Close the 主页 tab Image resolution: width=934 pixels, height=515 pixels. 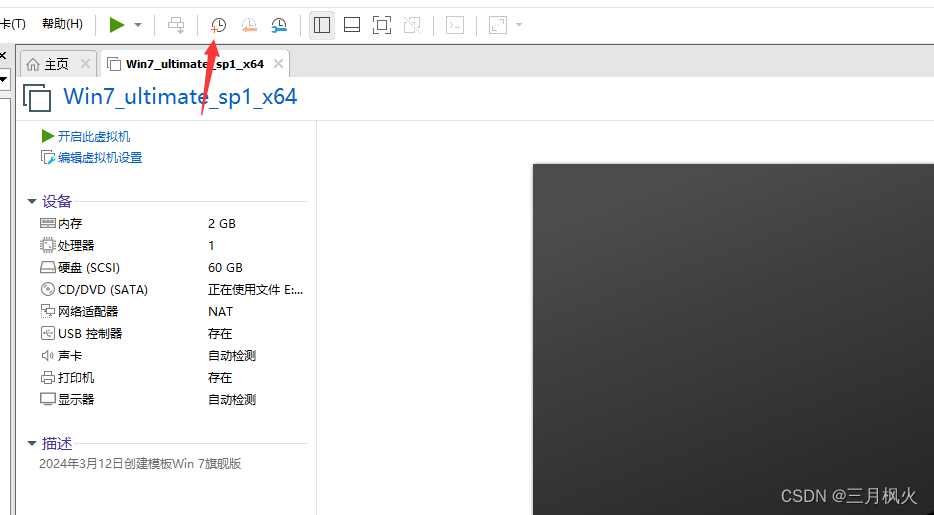click(x=85, y=63)
